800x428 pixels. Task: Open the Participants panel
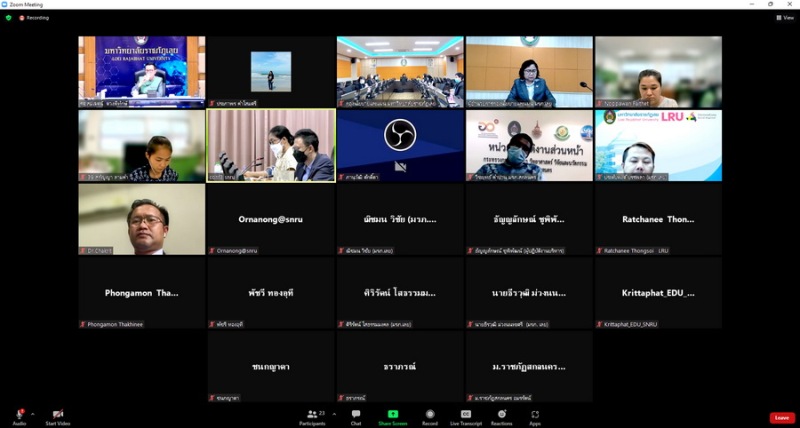312,415
